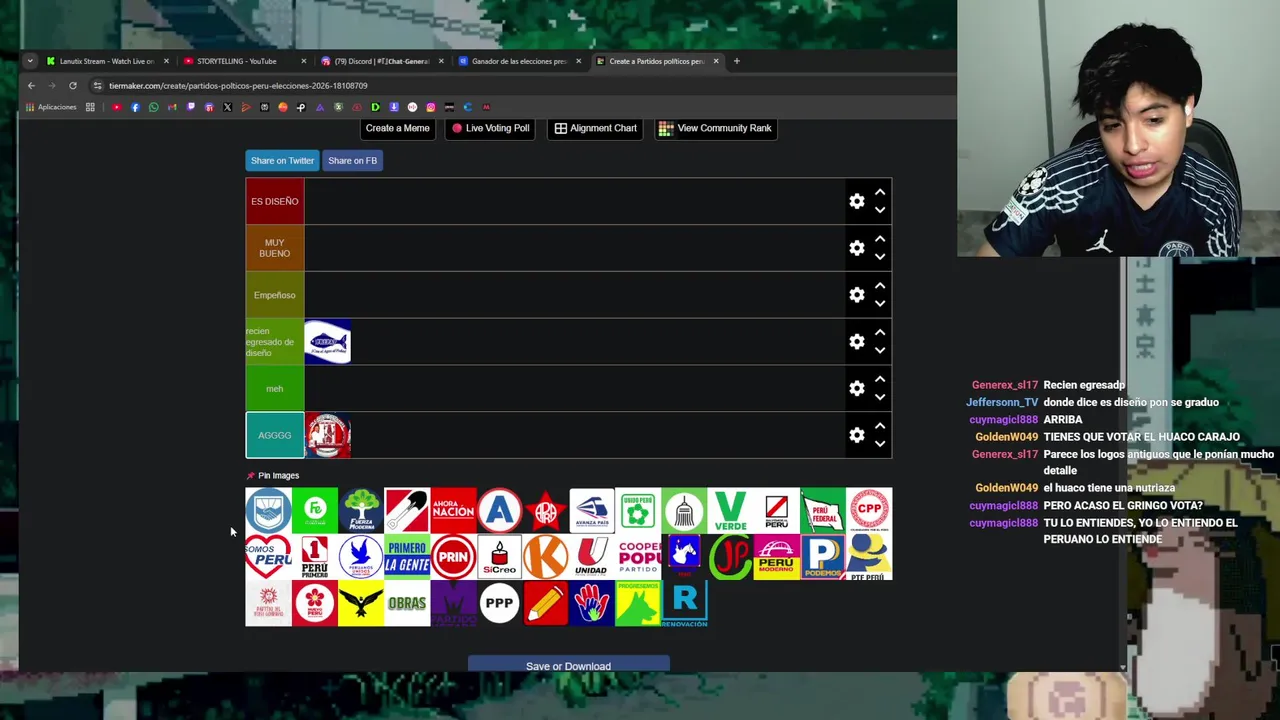
Task: Move ES DISEÑO tier down arrow
Action: coord(880,210)
